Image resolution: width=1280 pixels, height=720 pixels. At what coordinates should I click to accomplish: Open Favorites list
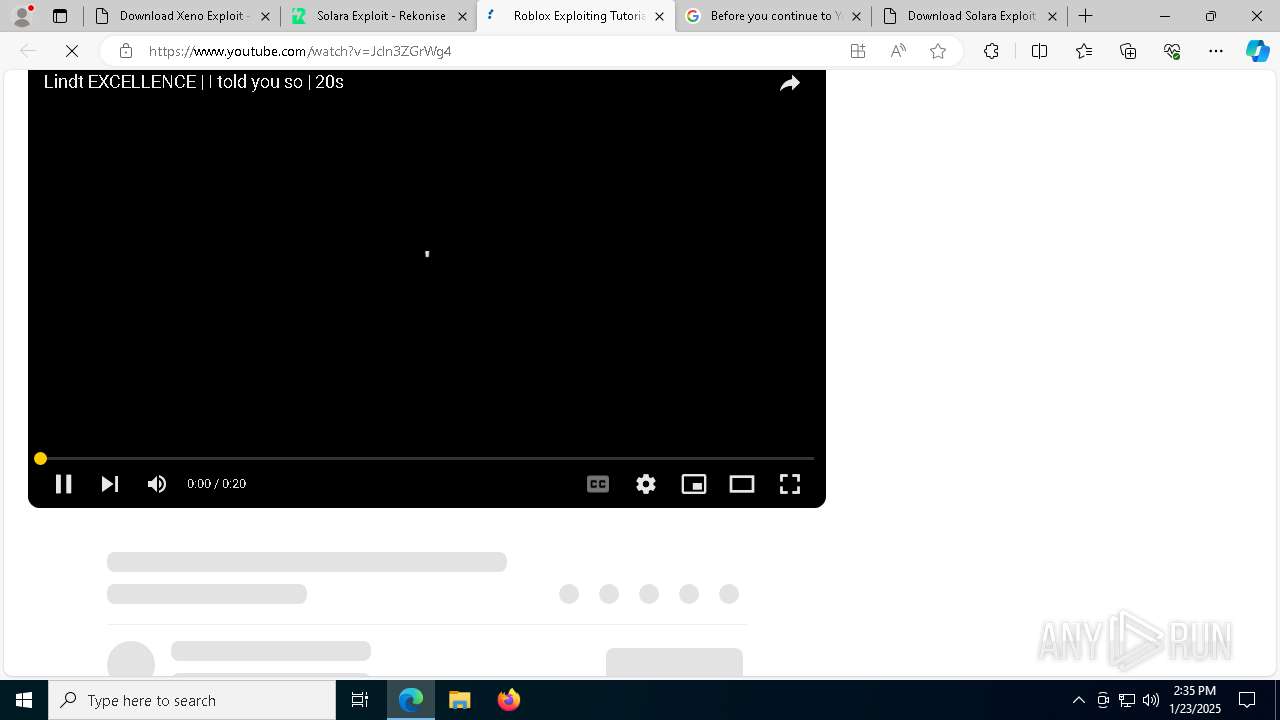tap(1084, 51)
